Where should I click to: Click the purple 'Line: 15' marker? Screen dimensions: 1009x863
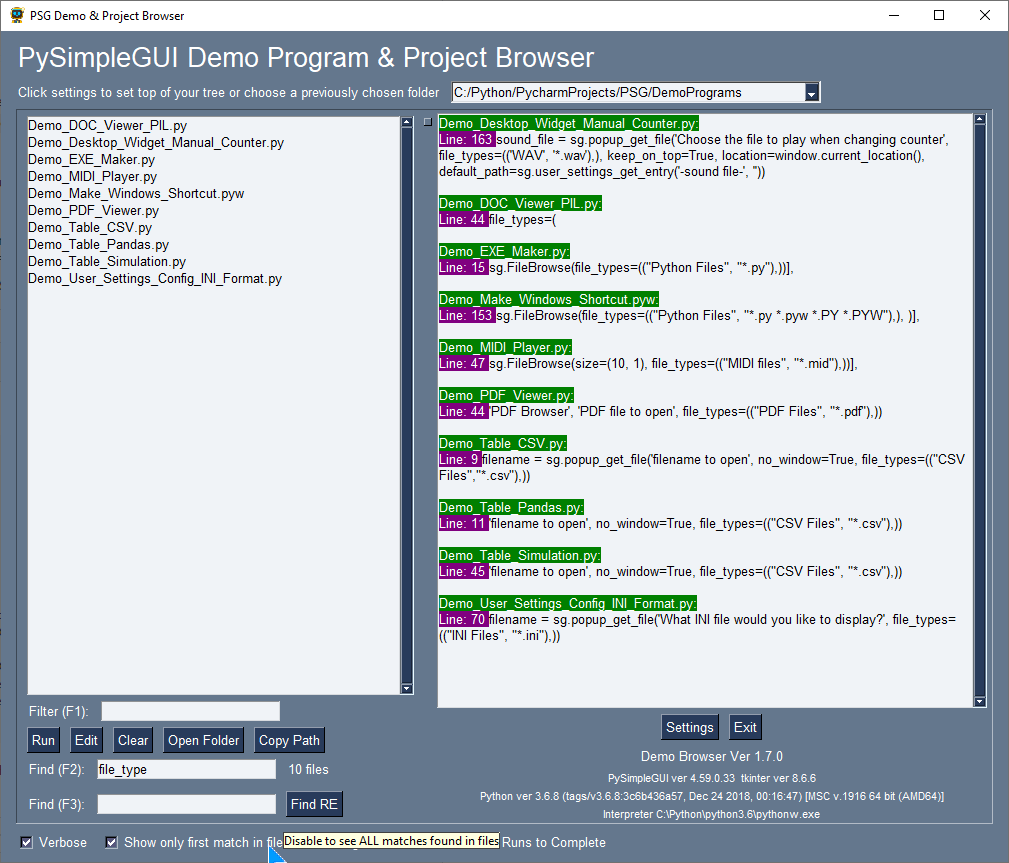pyautogui.click(x=463, y=268)
